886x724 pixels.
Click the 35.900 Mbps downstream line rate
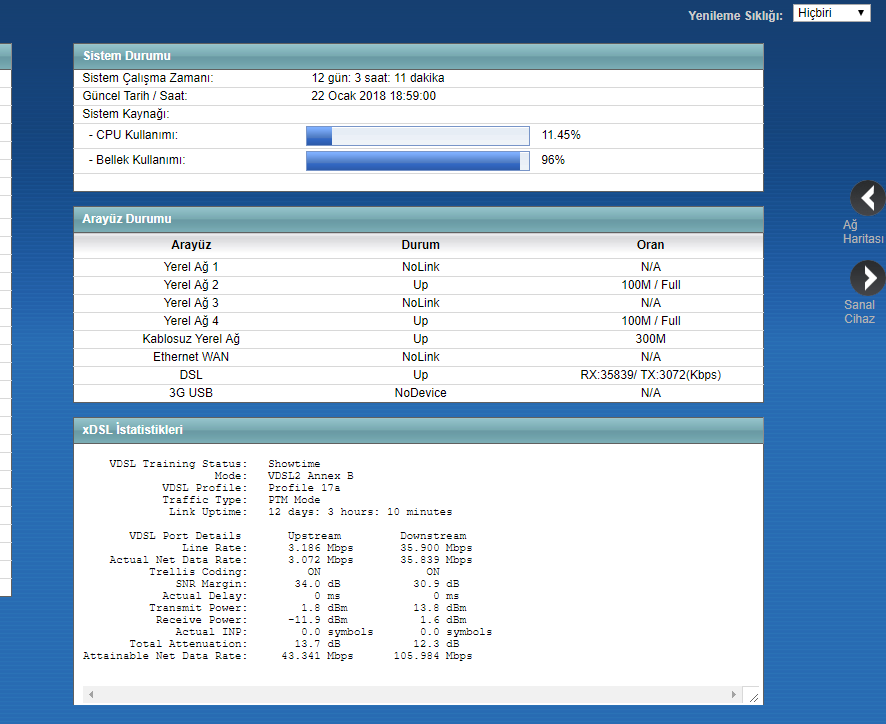click(436, 548)
